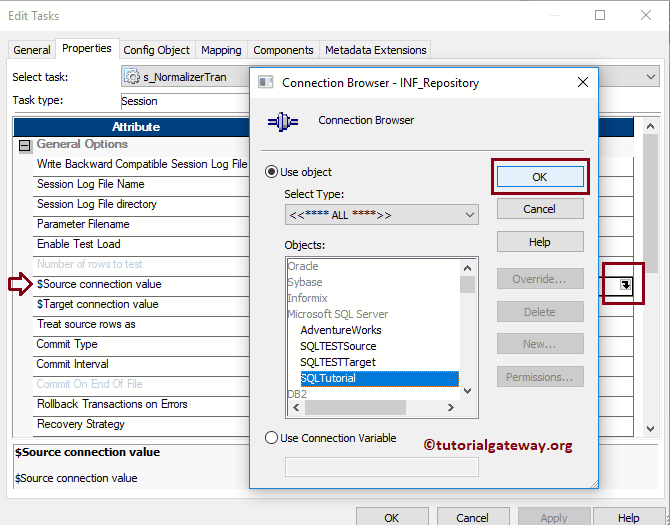Open Help in Connection Browser
Viewport: 670px width, 525px height.
point(540,242)
